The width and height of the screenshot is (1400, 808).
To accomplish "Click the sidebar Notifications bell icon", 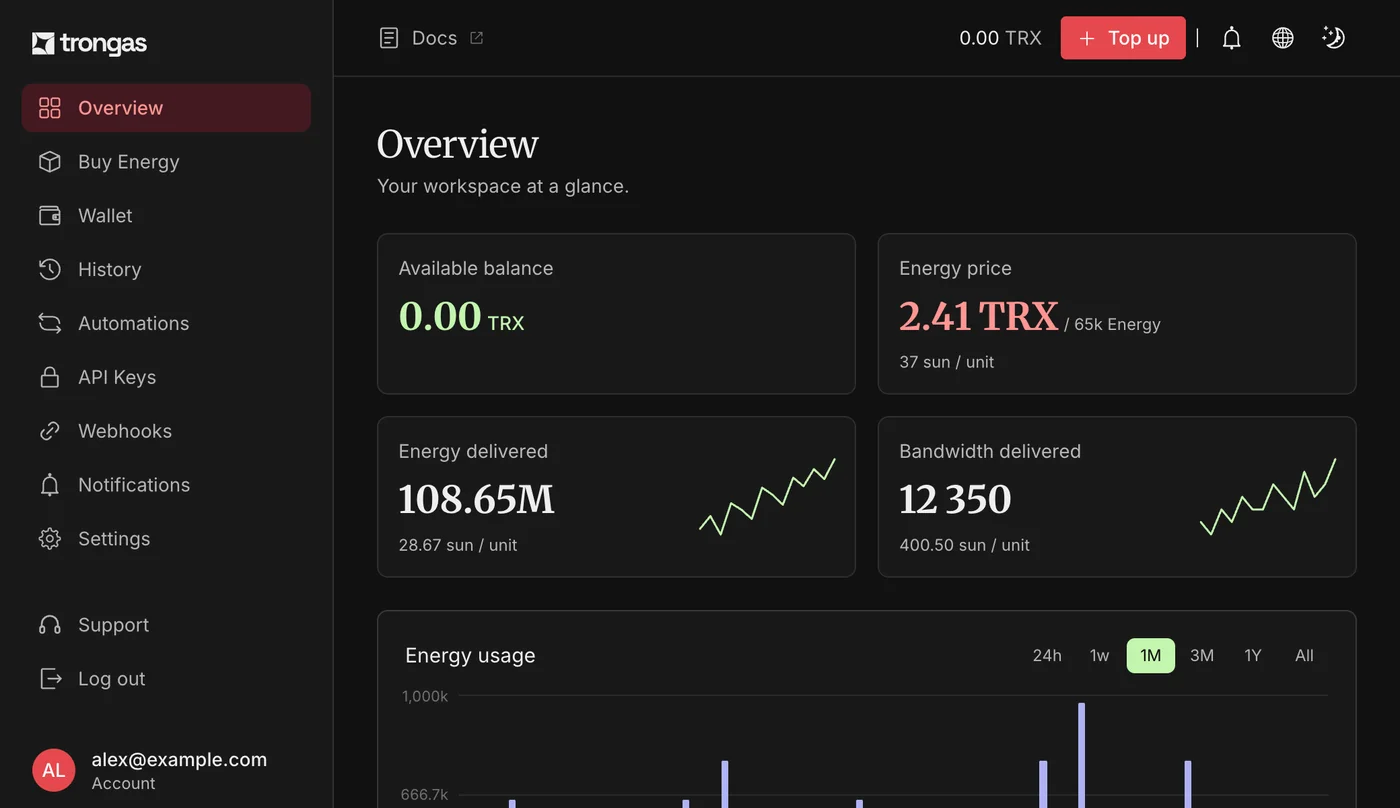I will (50, 485).
